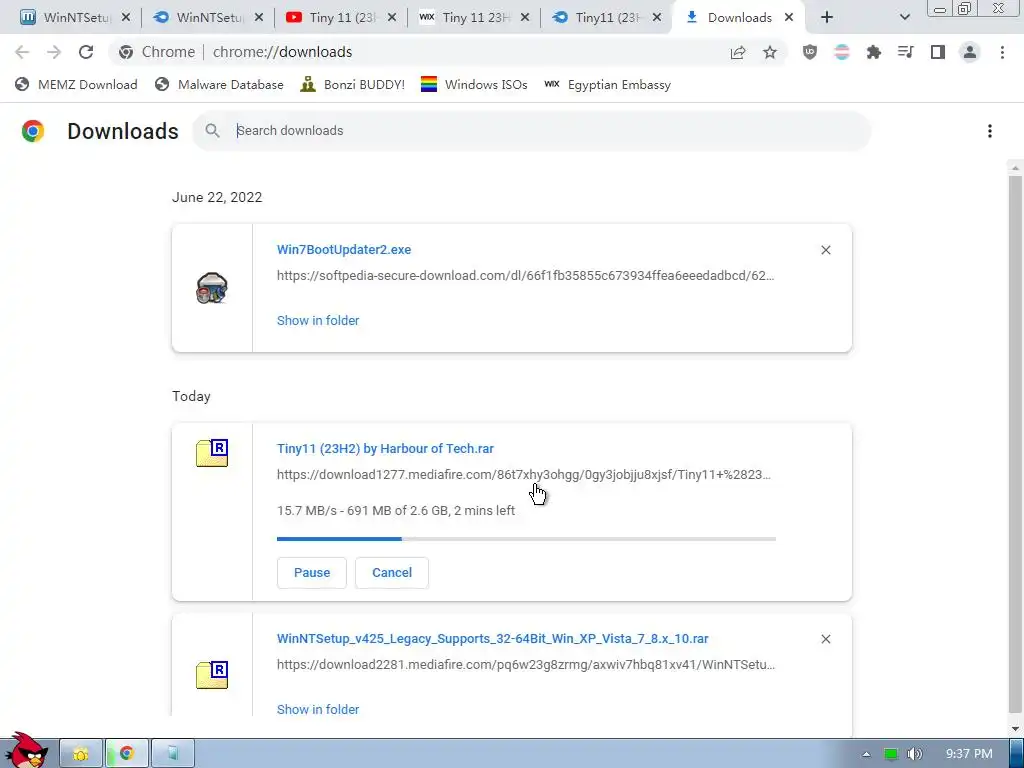Show Win7BootUpdater2.exe in folder
The width and height of the screenshot is (1024, 768).
coord(318,321)
